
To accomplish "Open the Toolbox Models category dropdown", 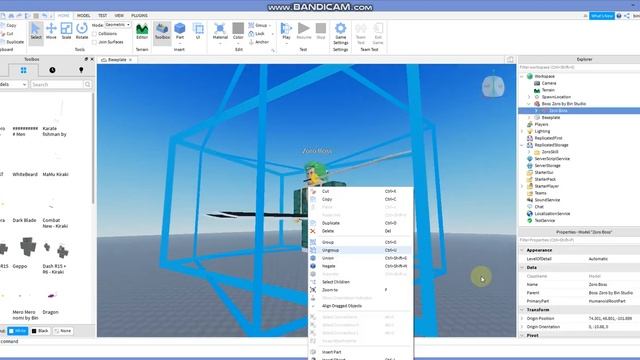I will [13, 84].
